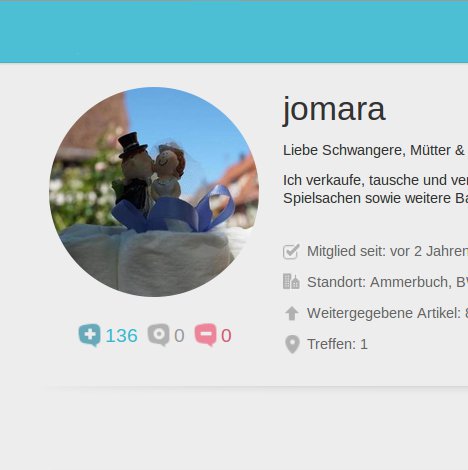Click the turquoise header bar
This screenshot has width=468, height=470.
[x=234, y=32]
